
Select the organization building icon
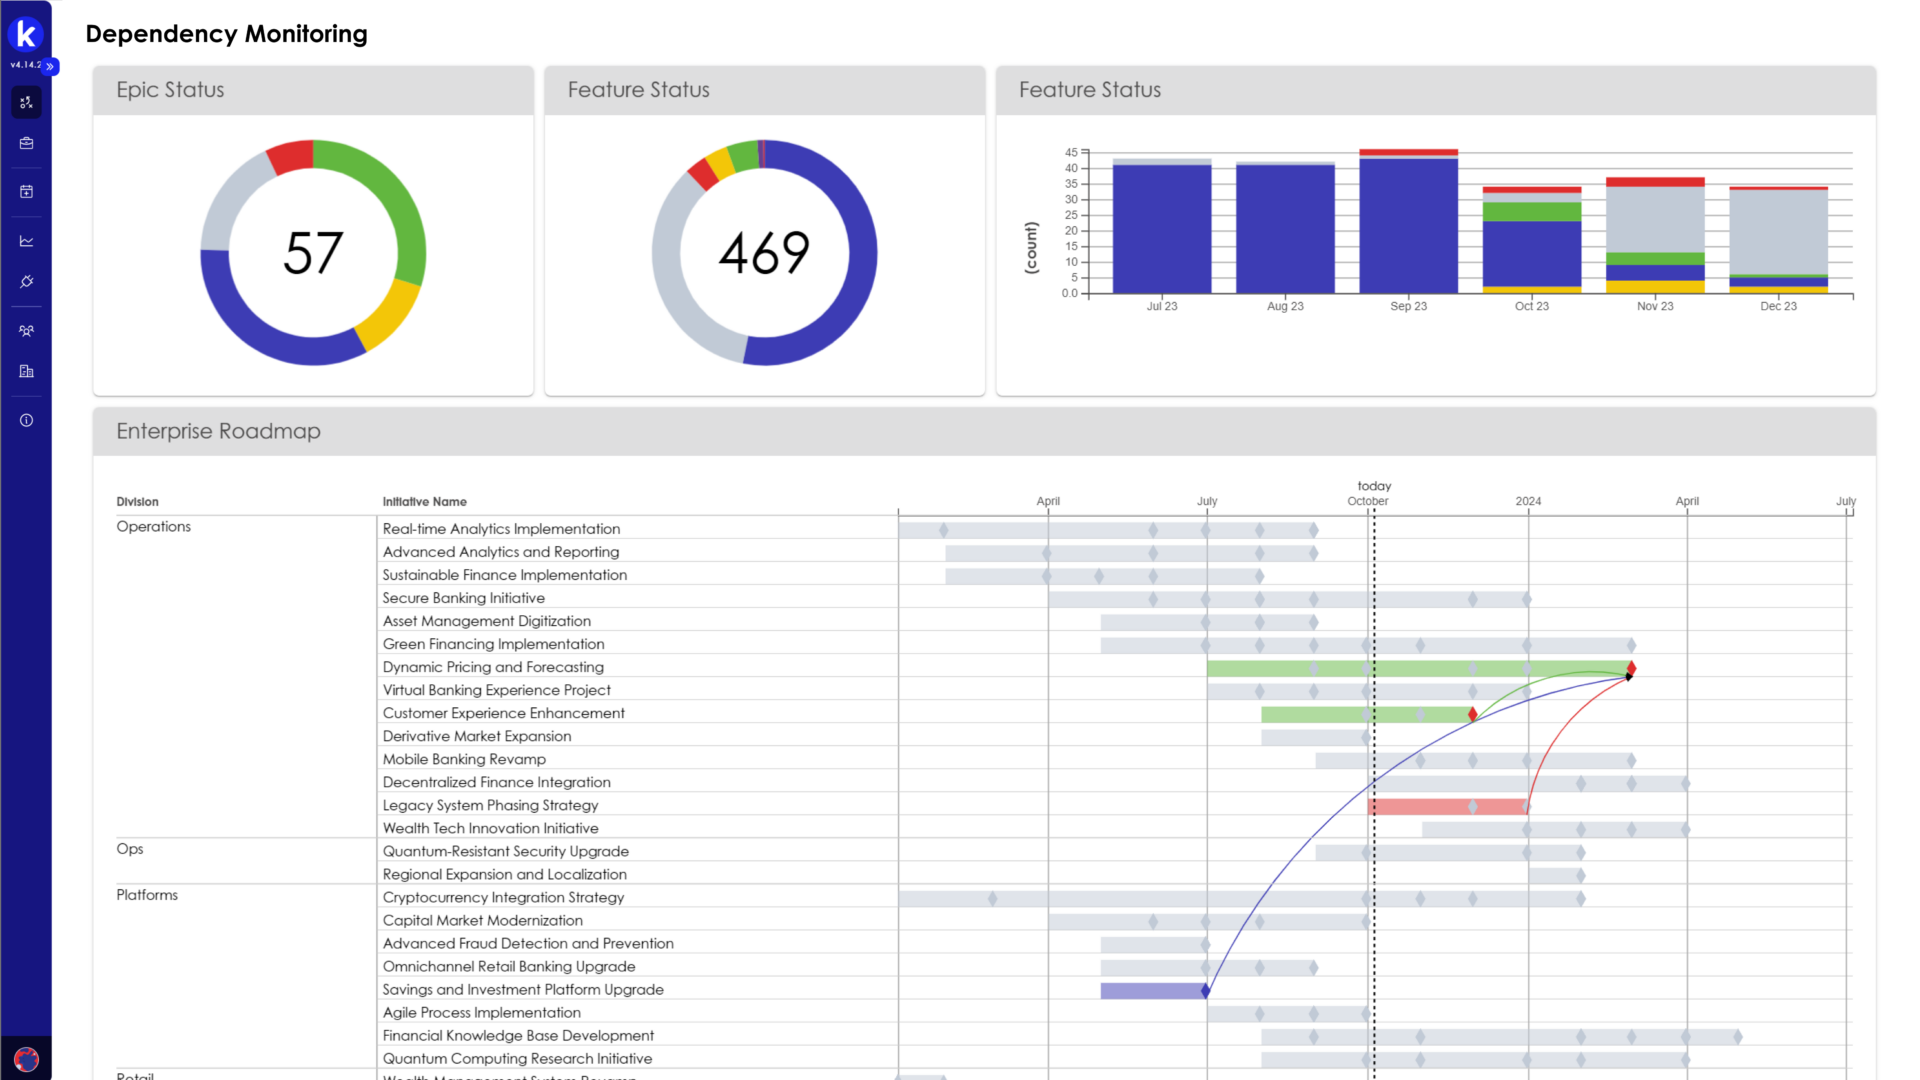(27, 371)
